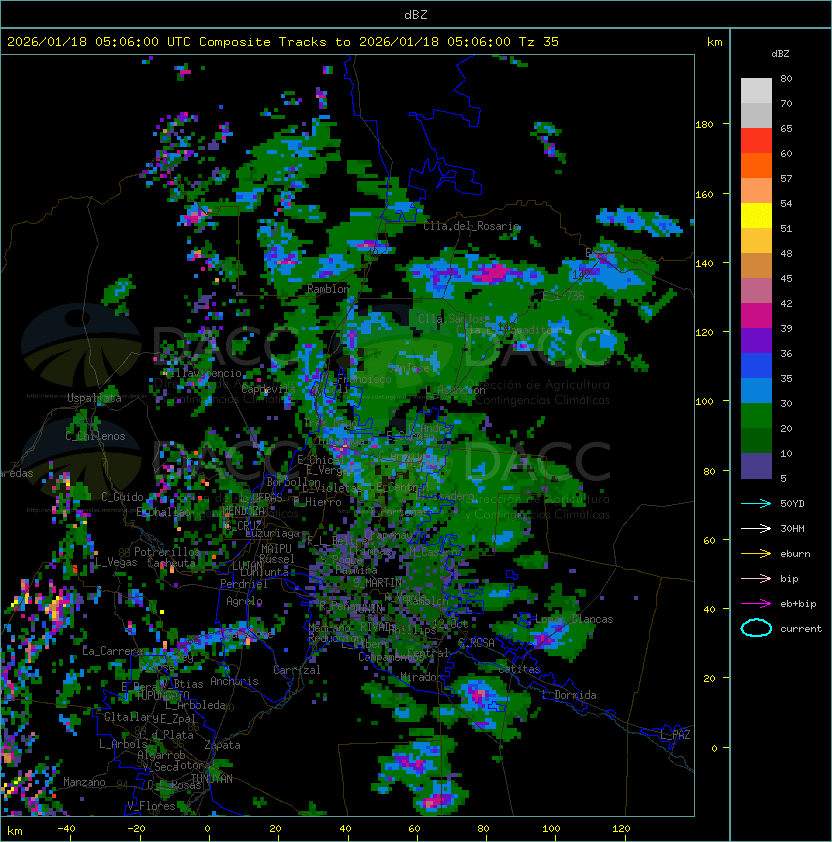Pick the light gray 70–80 dBZ swatch
This screenshot has height=842, width=832.
(756, 90)
